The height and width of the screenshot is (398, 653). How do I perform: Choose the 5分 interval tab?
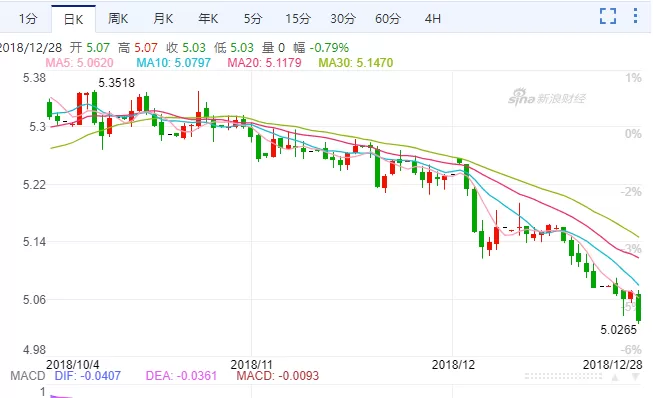253,19
